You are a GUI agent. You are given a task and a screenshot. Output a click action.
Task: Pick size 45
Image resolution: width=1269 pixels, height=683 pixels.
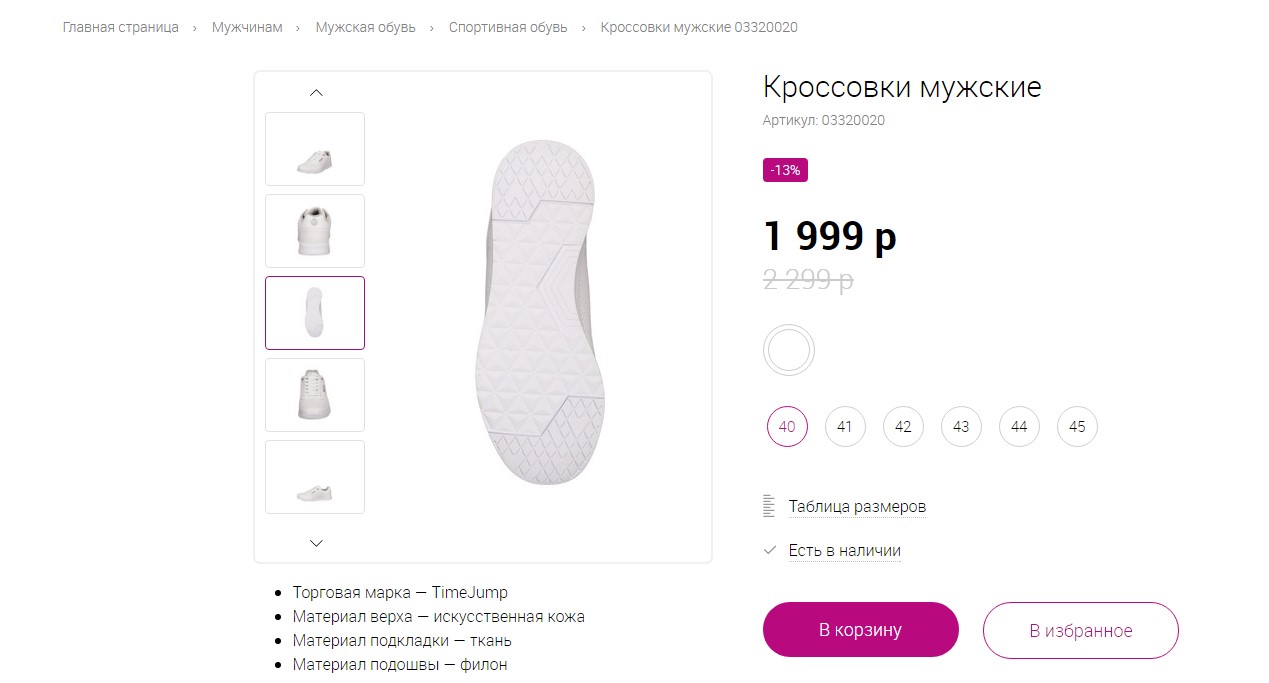1077,427
